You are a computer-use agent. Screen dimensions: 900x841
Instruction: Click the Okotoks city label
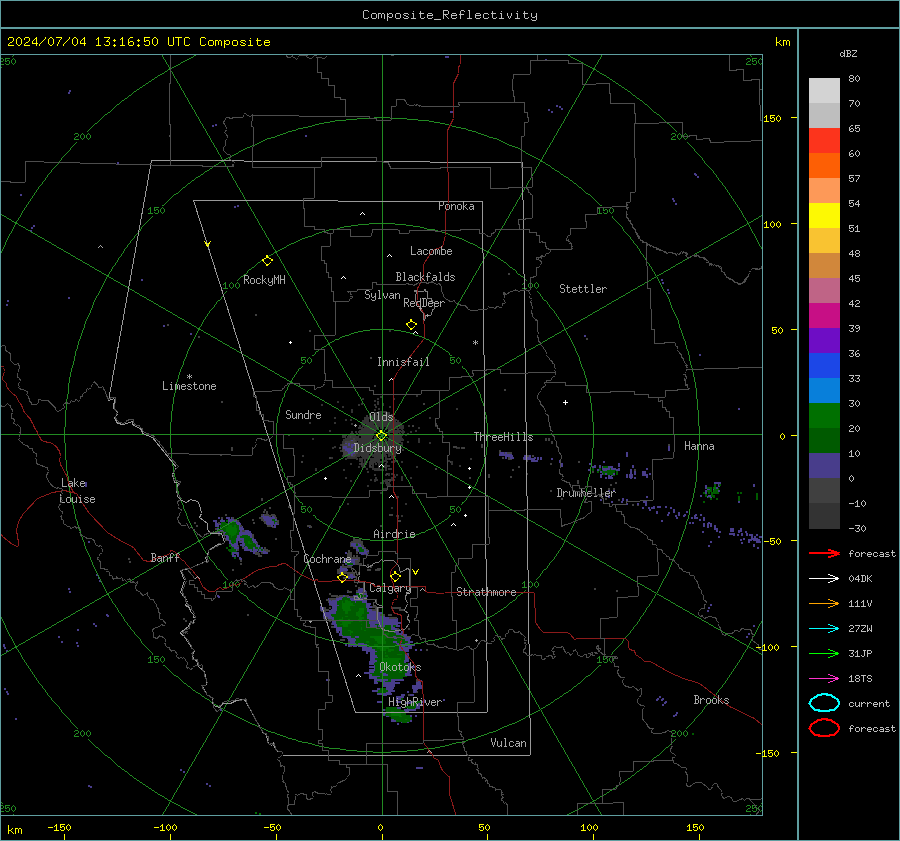click(400, 667)
